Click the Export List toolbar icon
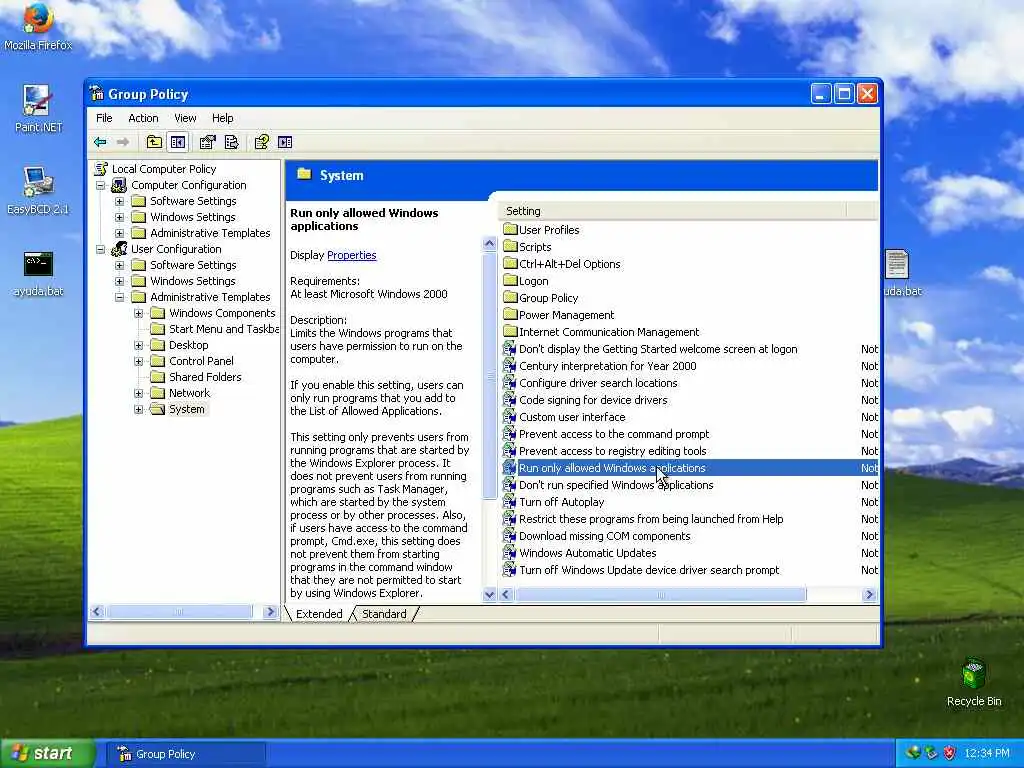Viewport: 1024px width, 768px height. 231,142
